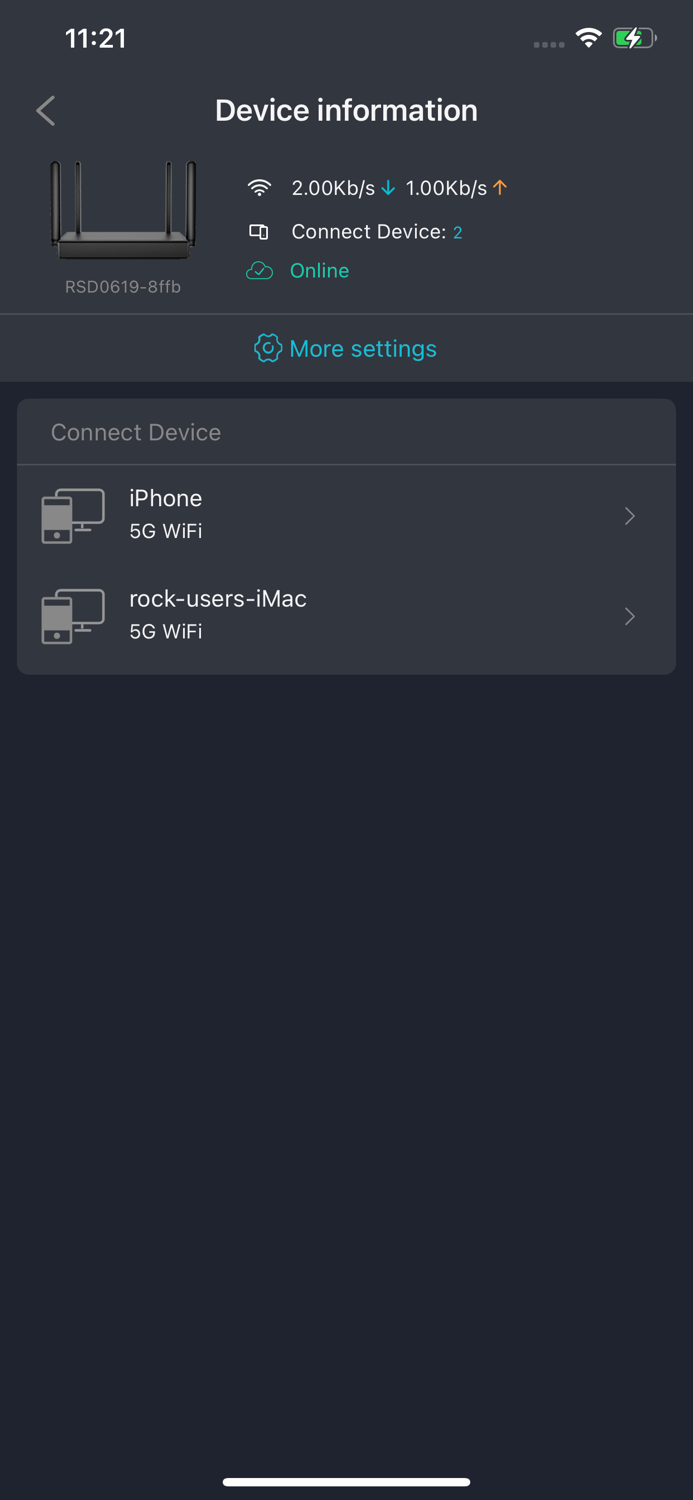This screenshot has width=693, height=1500.
Task: Expand details for the iPhone device
Action: pyautogui.click(x=629, y=515)
